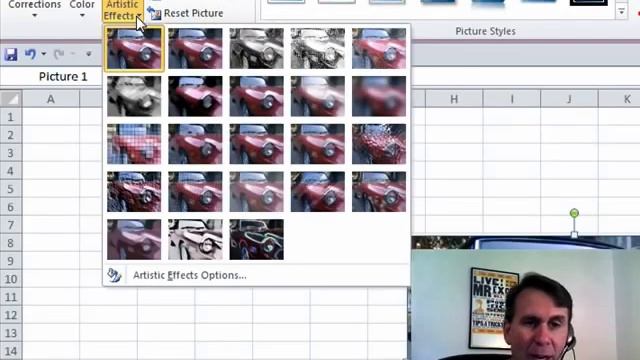Apply the Glass distortion effect thumbnail
This screenshot has height=360, width=640.
pos(379,144)
